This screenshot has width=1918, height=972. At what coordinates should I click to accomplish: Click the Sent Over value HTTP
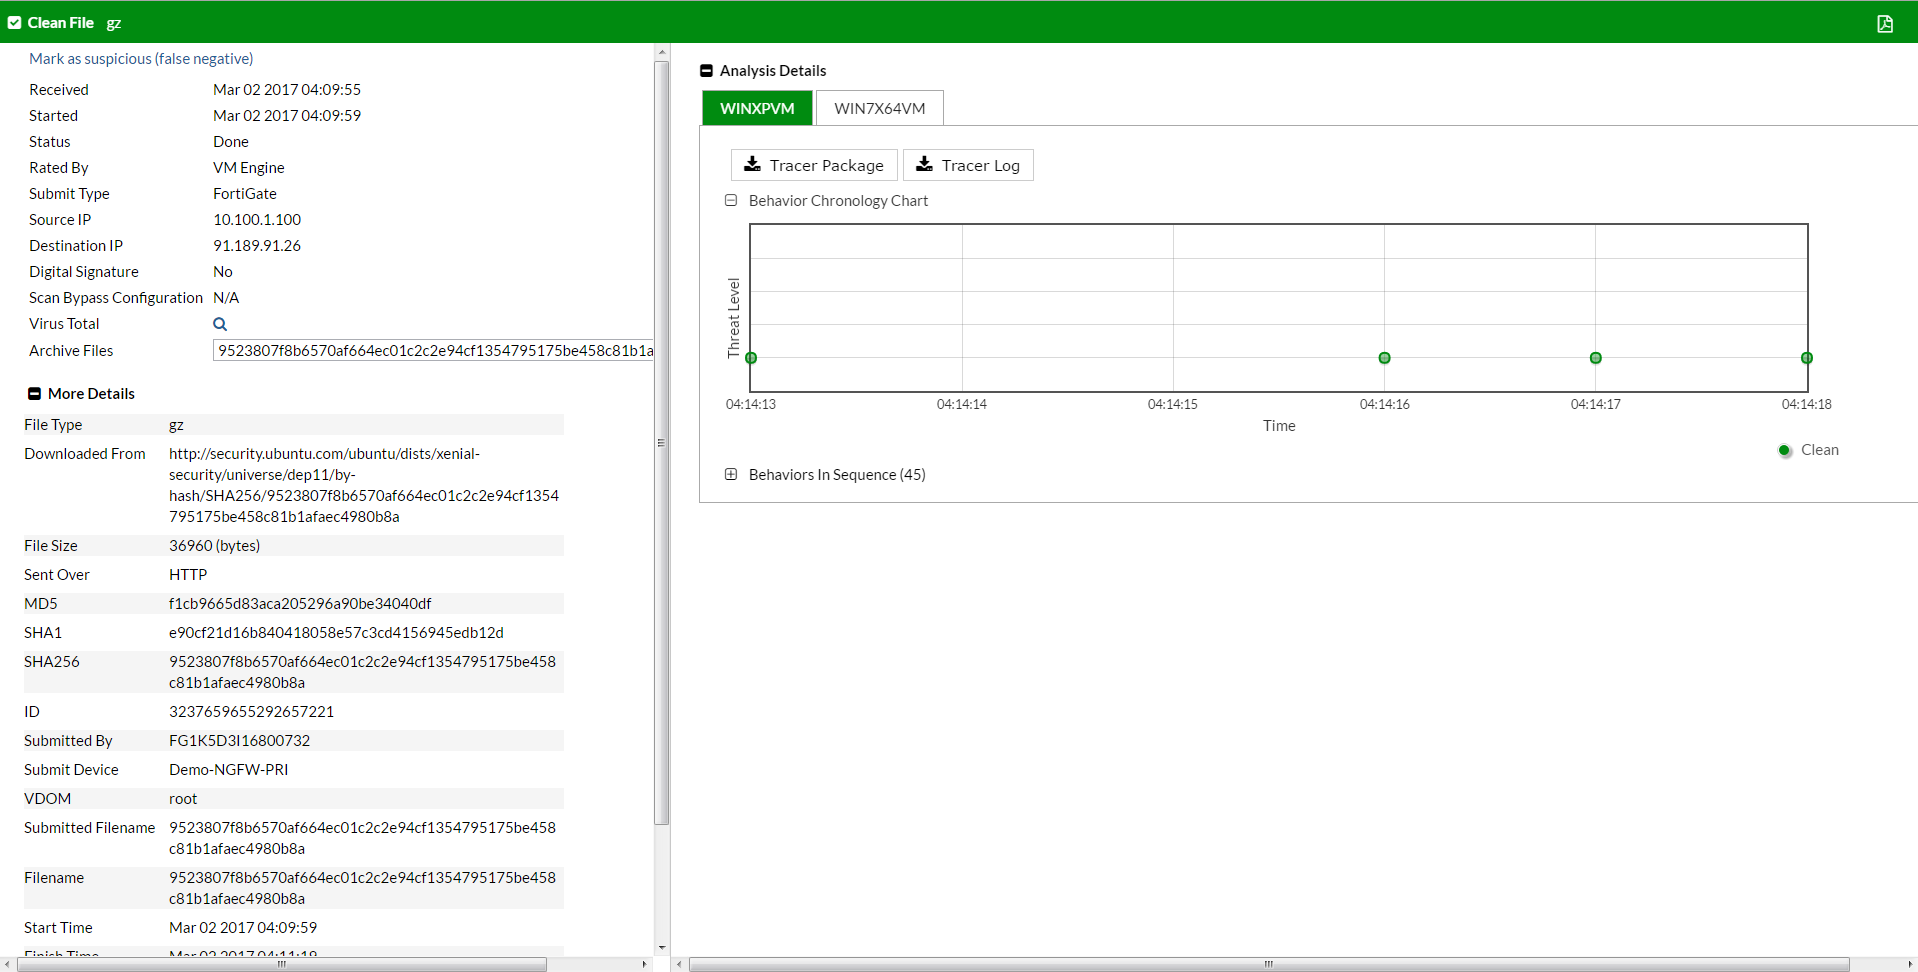pyautogui.click(x=188, y=575)
